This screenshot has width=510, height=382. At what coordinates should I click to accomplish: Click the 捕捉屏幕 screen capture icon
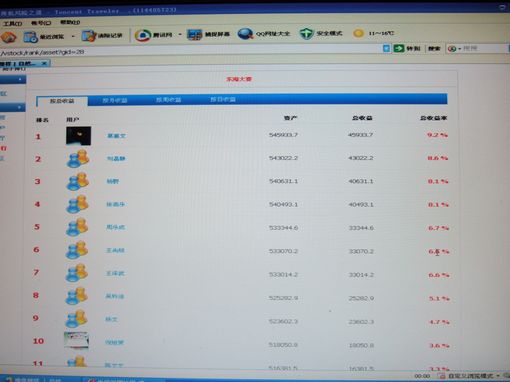coord(195,35)
